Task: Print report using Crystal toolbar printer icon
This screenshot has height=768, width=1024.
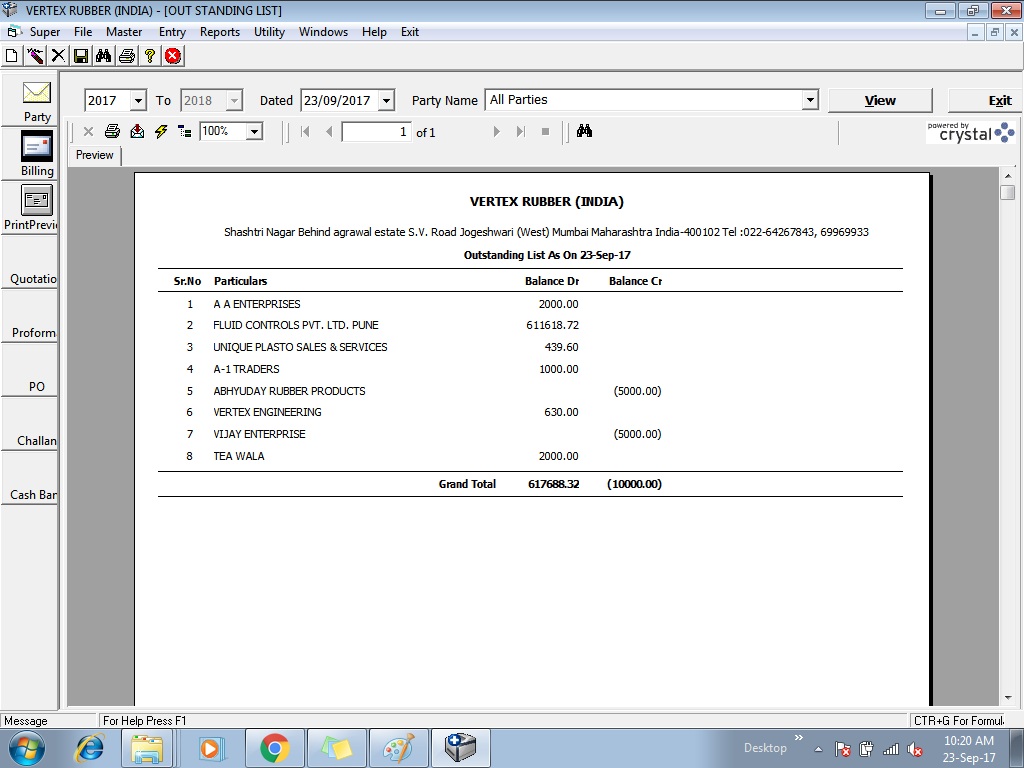Action: click(x=112, y=131)
